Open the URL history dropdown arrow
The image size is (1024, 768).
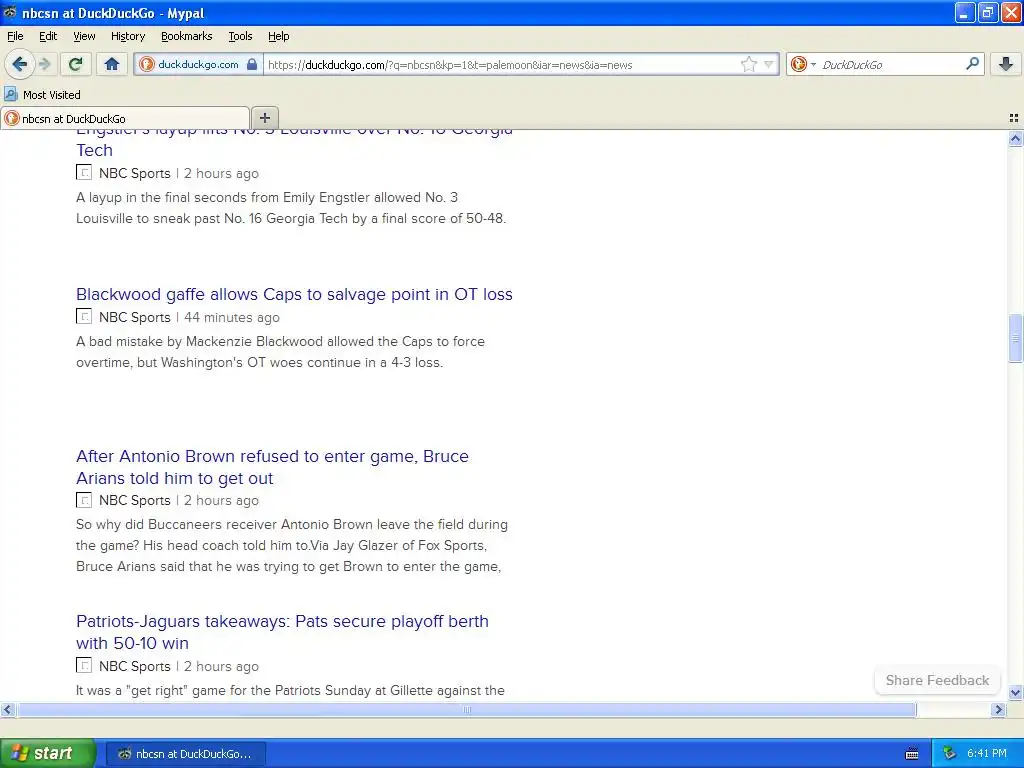(x=769, y=64)
